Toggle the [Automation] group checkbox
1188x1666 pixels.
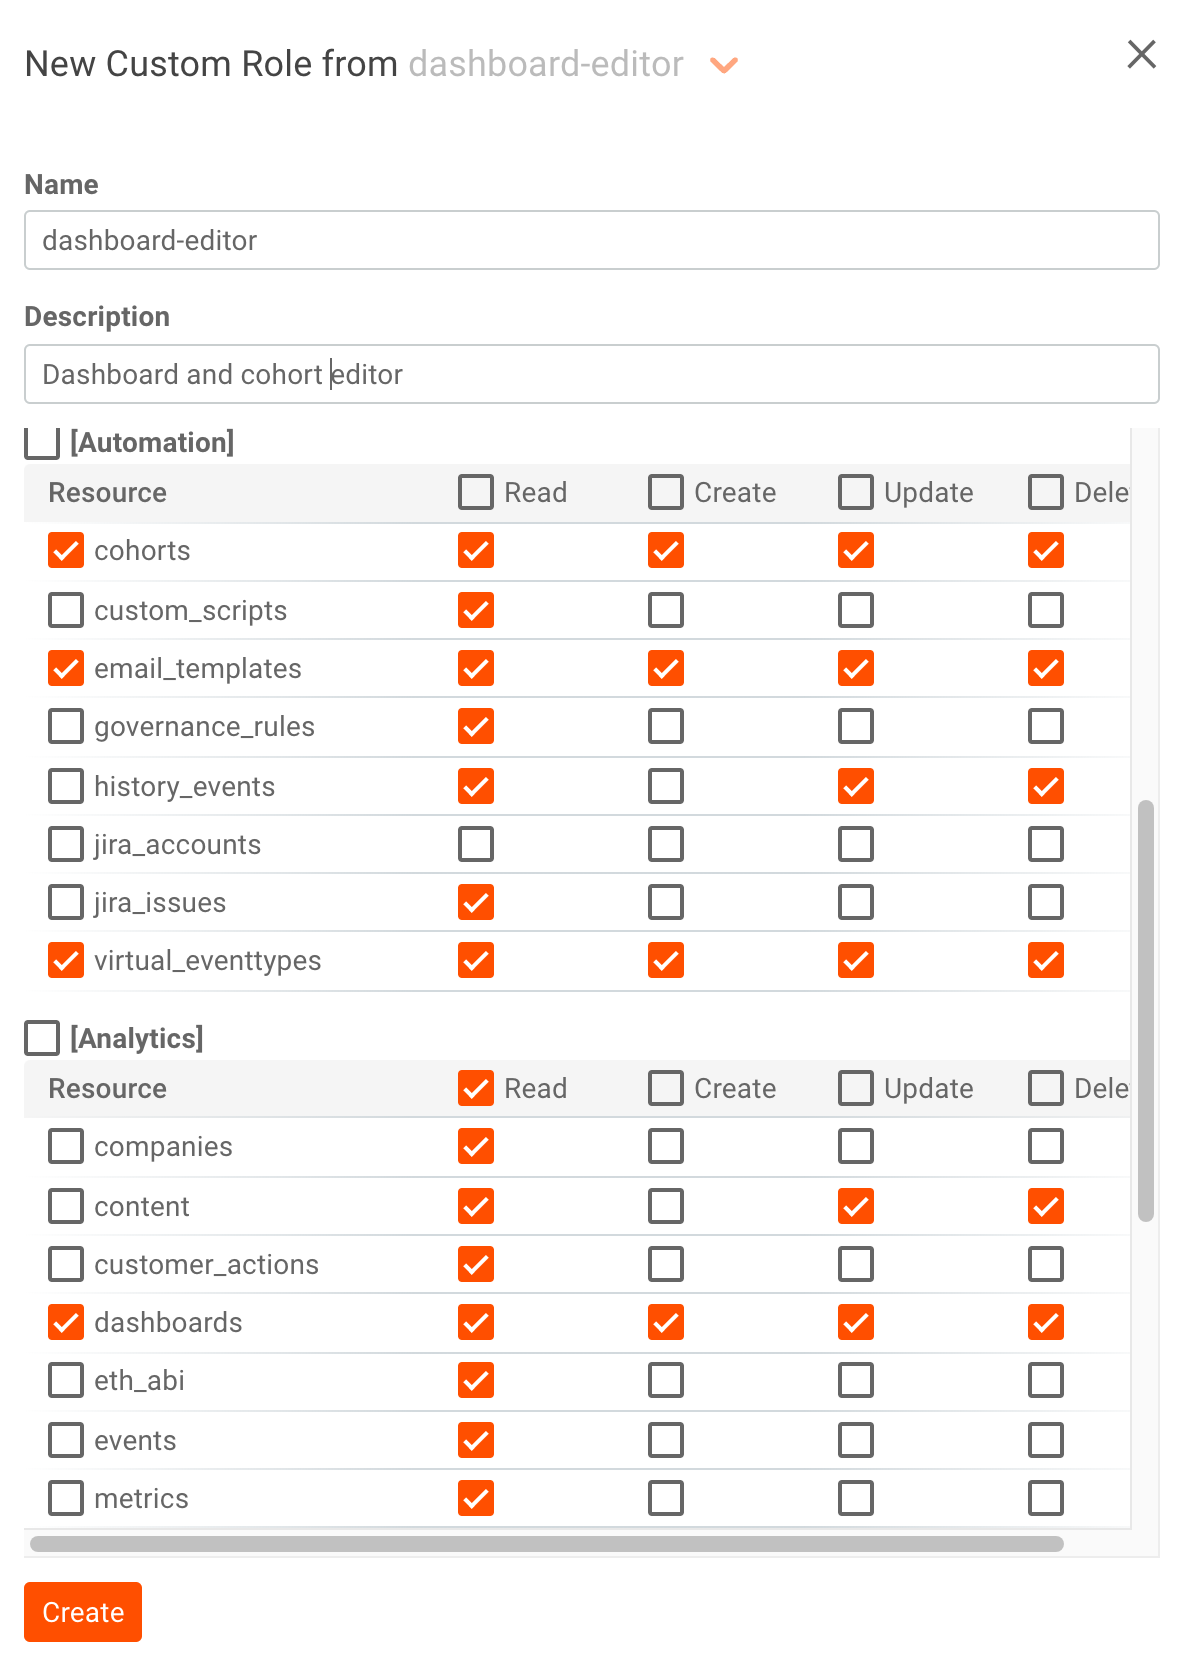[41, 441]
